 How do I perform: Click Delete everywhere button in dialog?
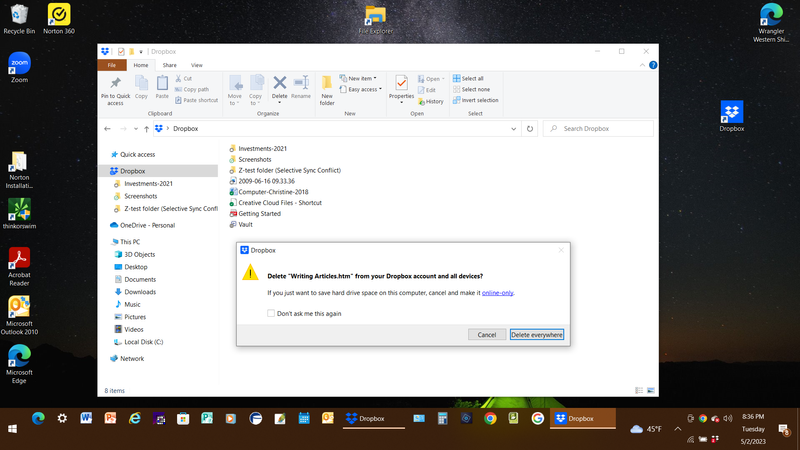click(x=537, y=335)
